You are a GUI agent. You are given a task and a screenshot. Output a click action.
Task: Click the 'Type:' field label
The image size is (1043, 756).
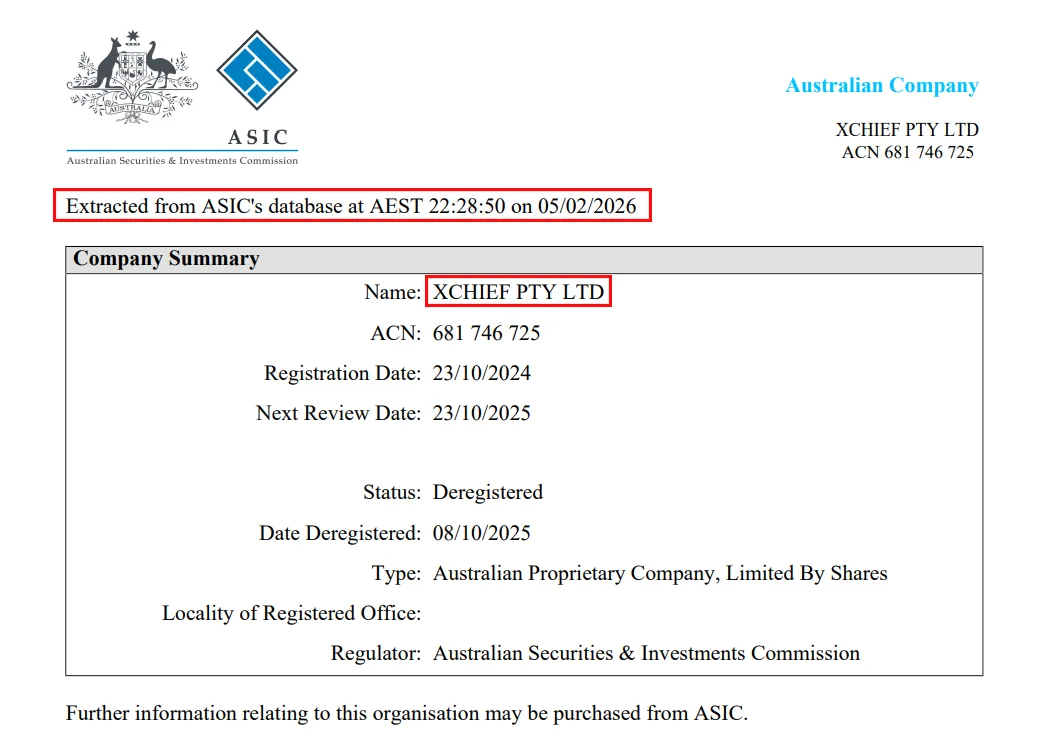(396, 573)
